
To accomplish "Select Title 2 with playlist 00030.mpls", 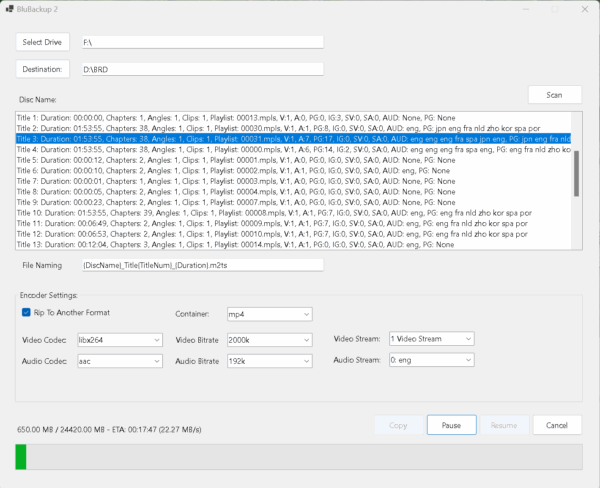I will click(293, 128).
